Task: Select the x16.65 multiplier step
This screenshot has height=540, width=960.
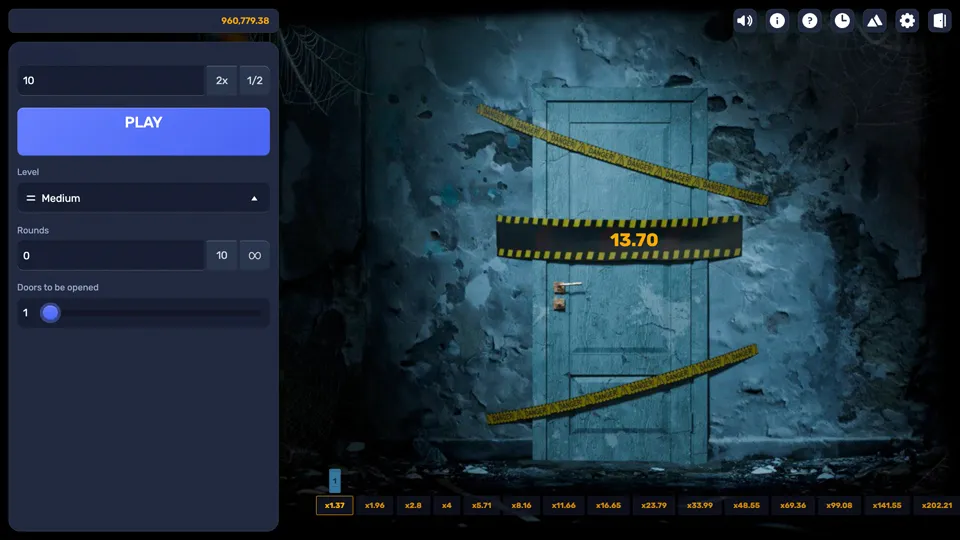Action: (608, 505)
